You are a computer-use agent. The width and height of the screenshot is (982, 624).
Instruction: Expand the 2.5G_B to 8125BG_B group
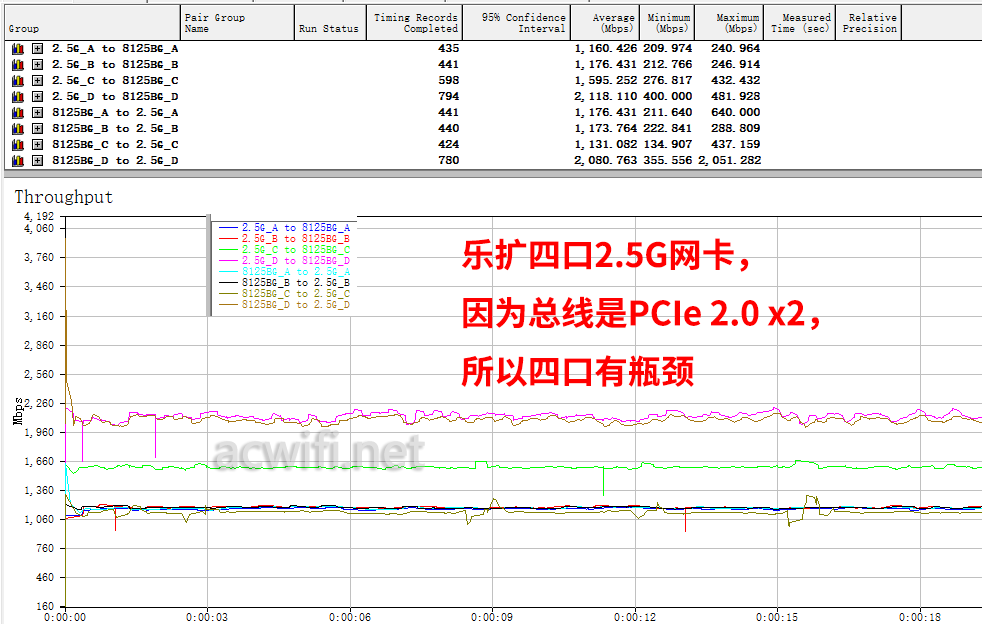tap(38, 65)
